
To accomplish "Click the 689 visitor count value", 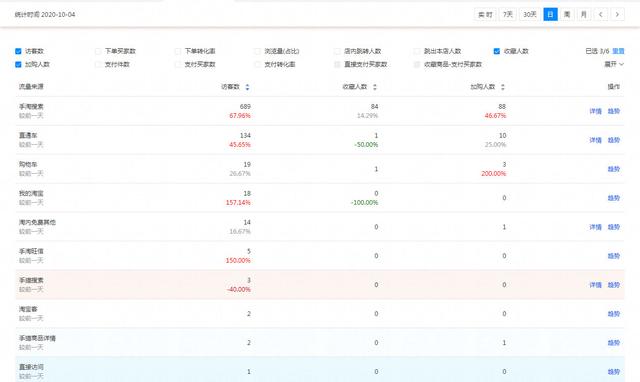I will [245, 107].
